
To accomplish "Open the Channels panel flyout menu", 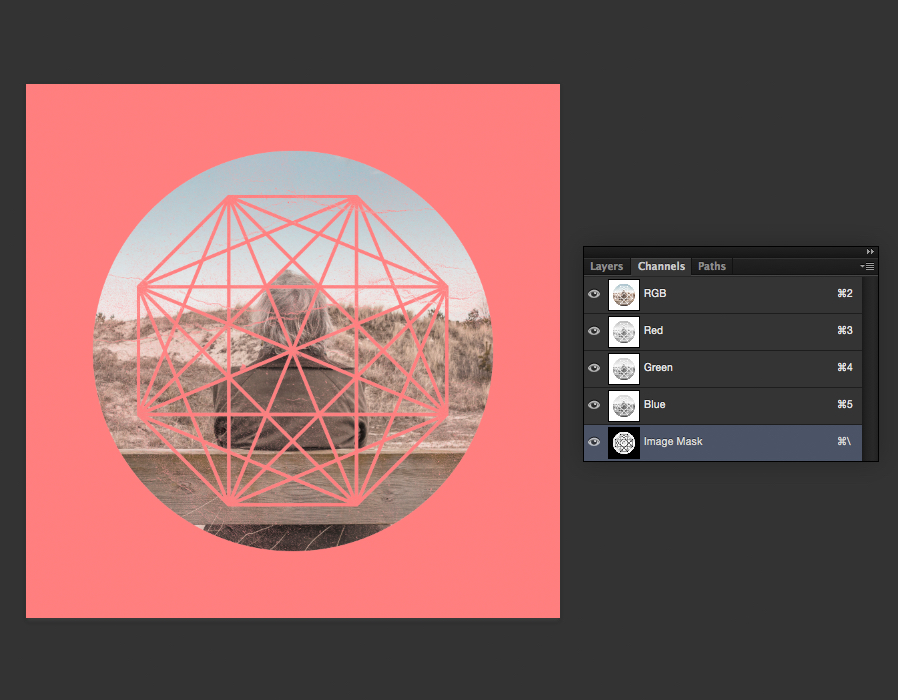I will 867,266.
